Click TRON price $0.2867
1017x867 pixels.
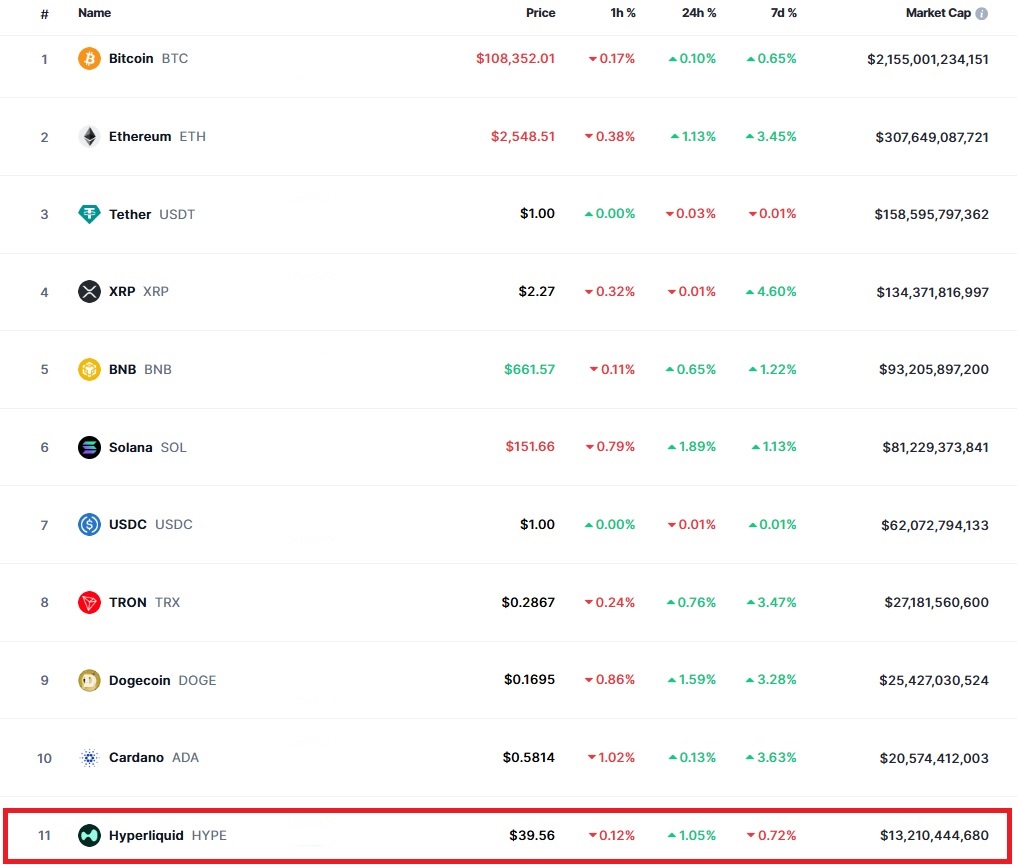(x=528, y=602)
